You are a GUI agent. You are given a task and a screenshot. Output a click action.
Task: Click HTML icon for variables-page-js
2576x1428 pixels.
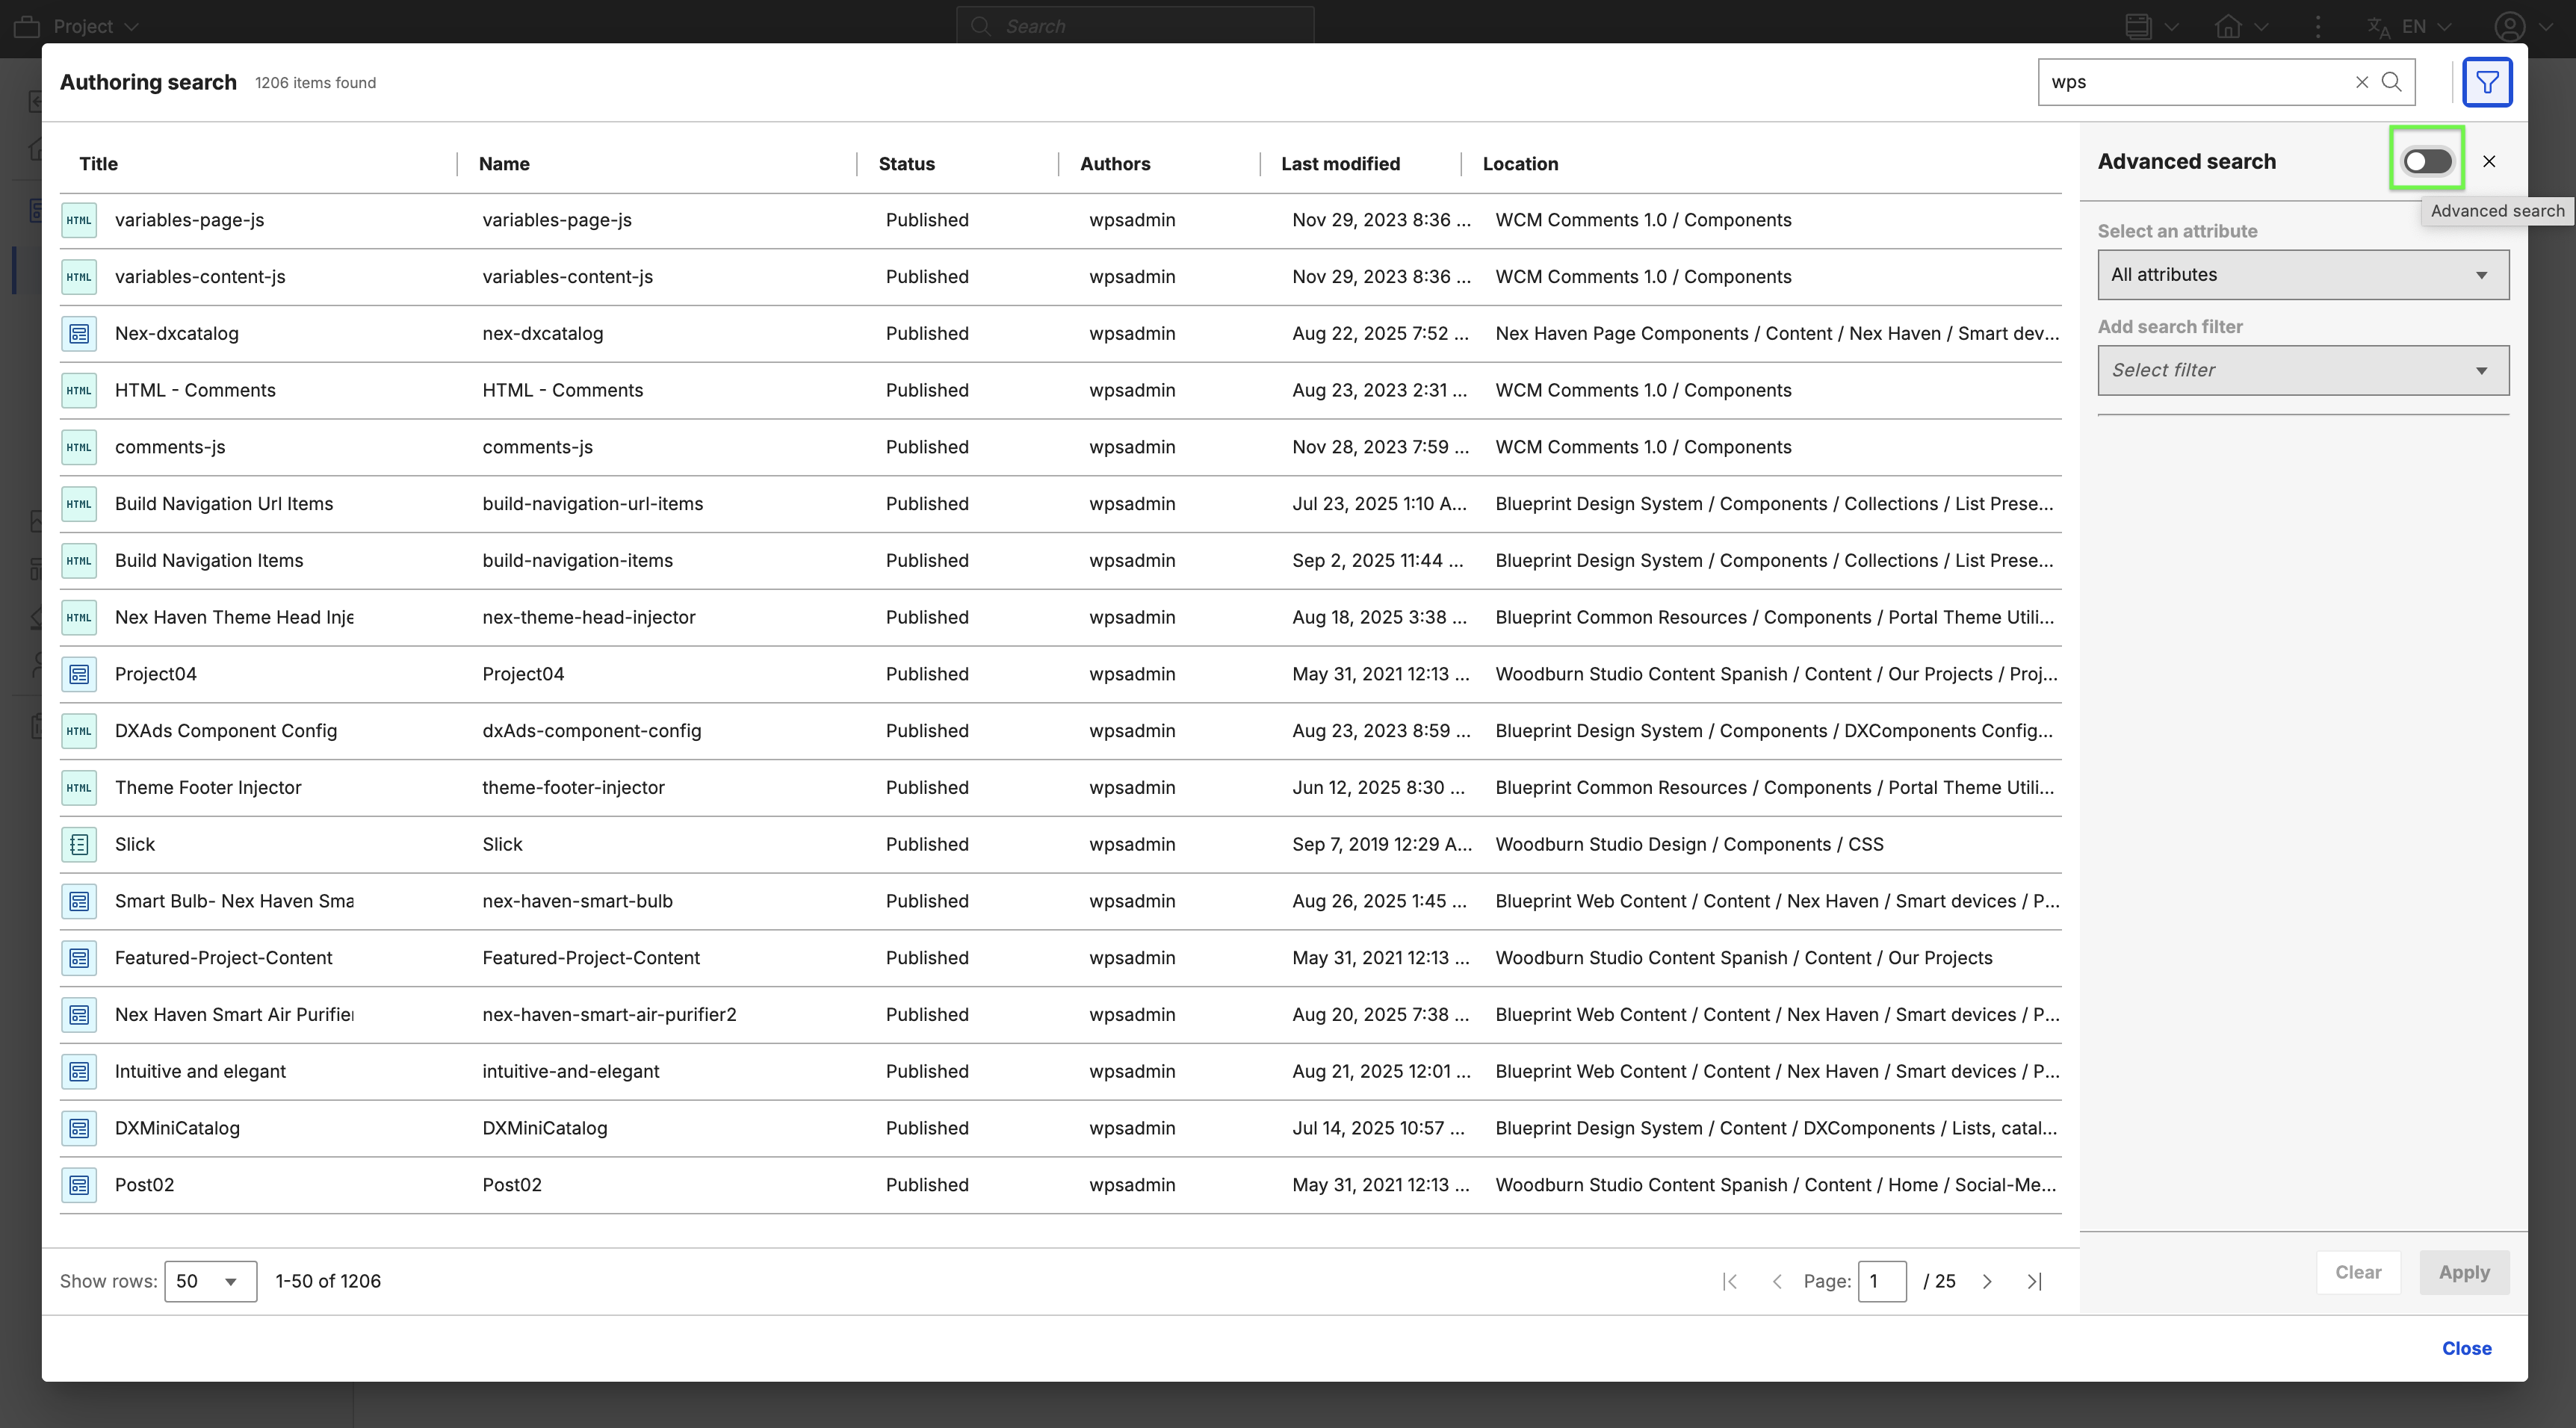coord(79,220)
